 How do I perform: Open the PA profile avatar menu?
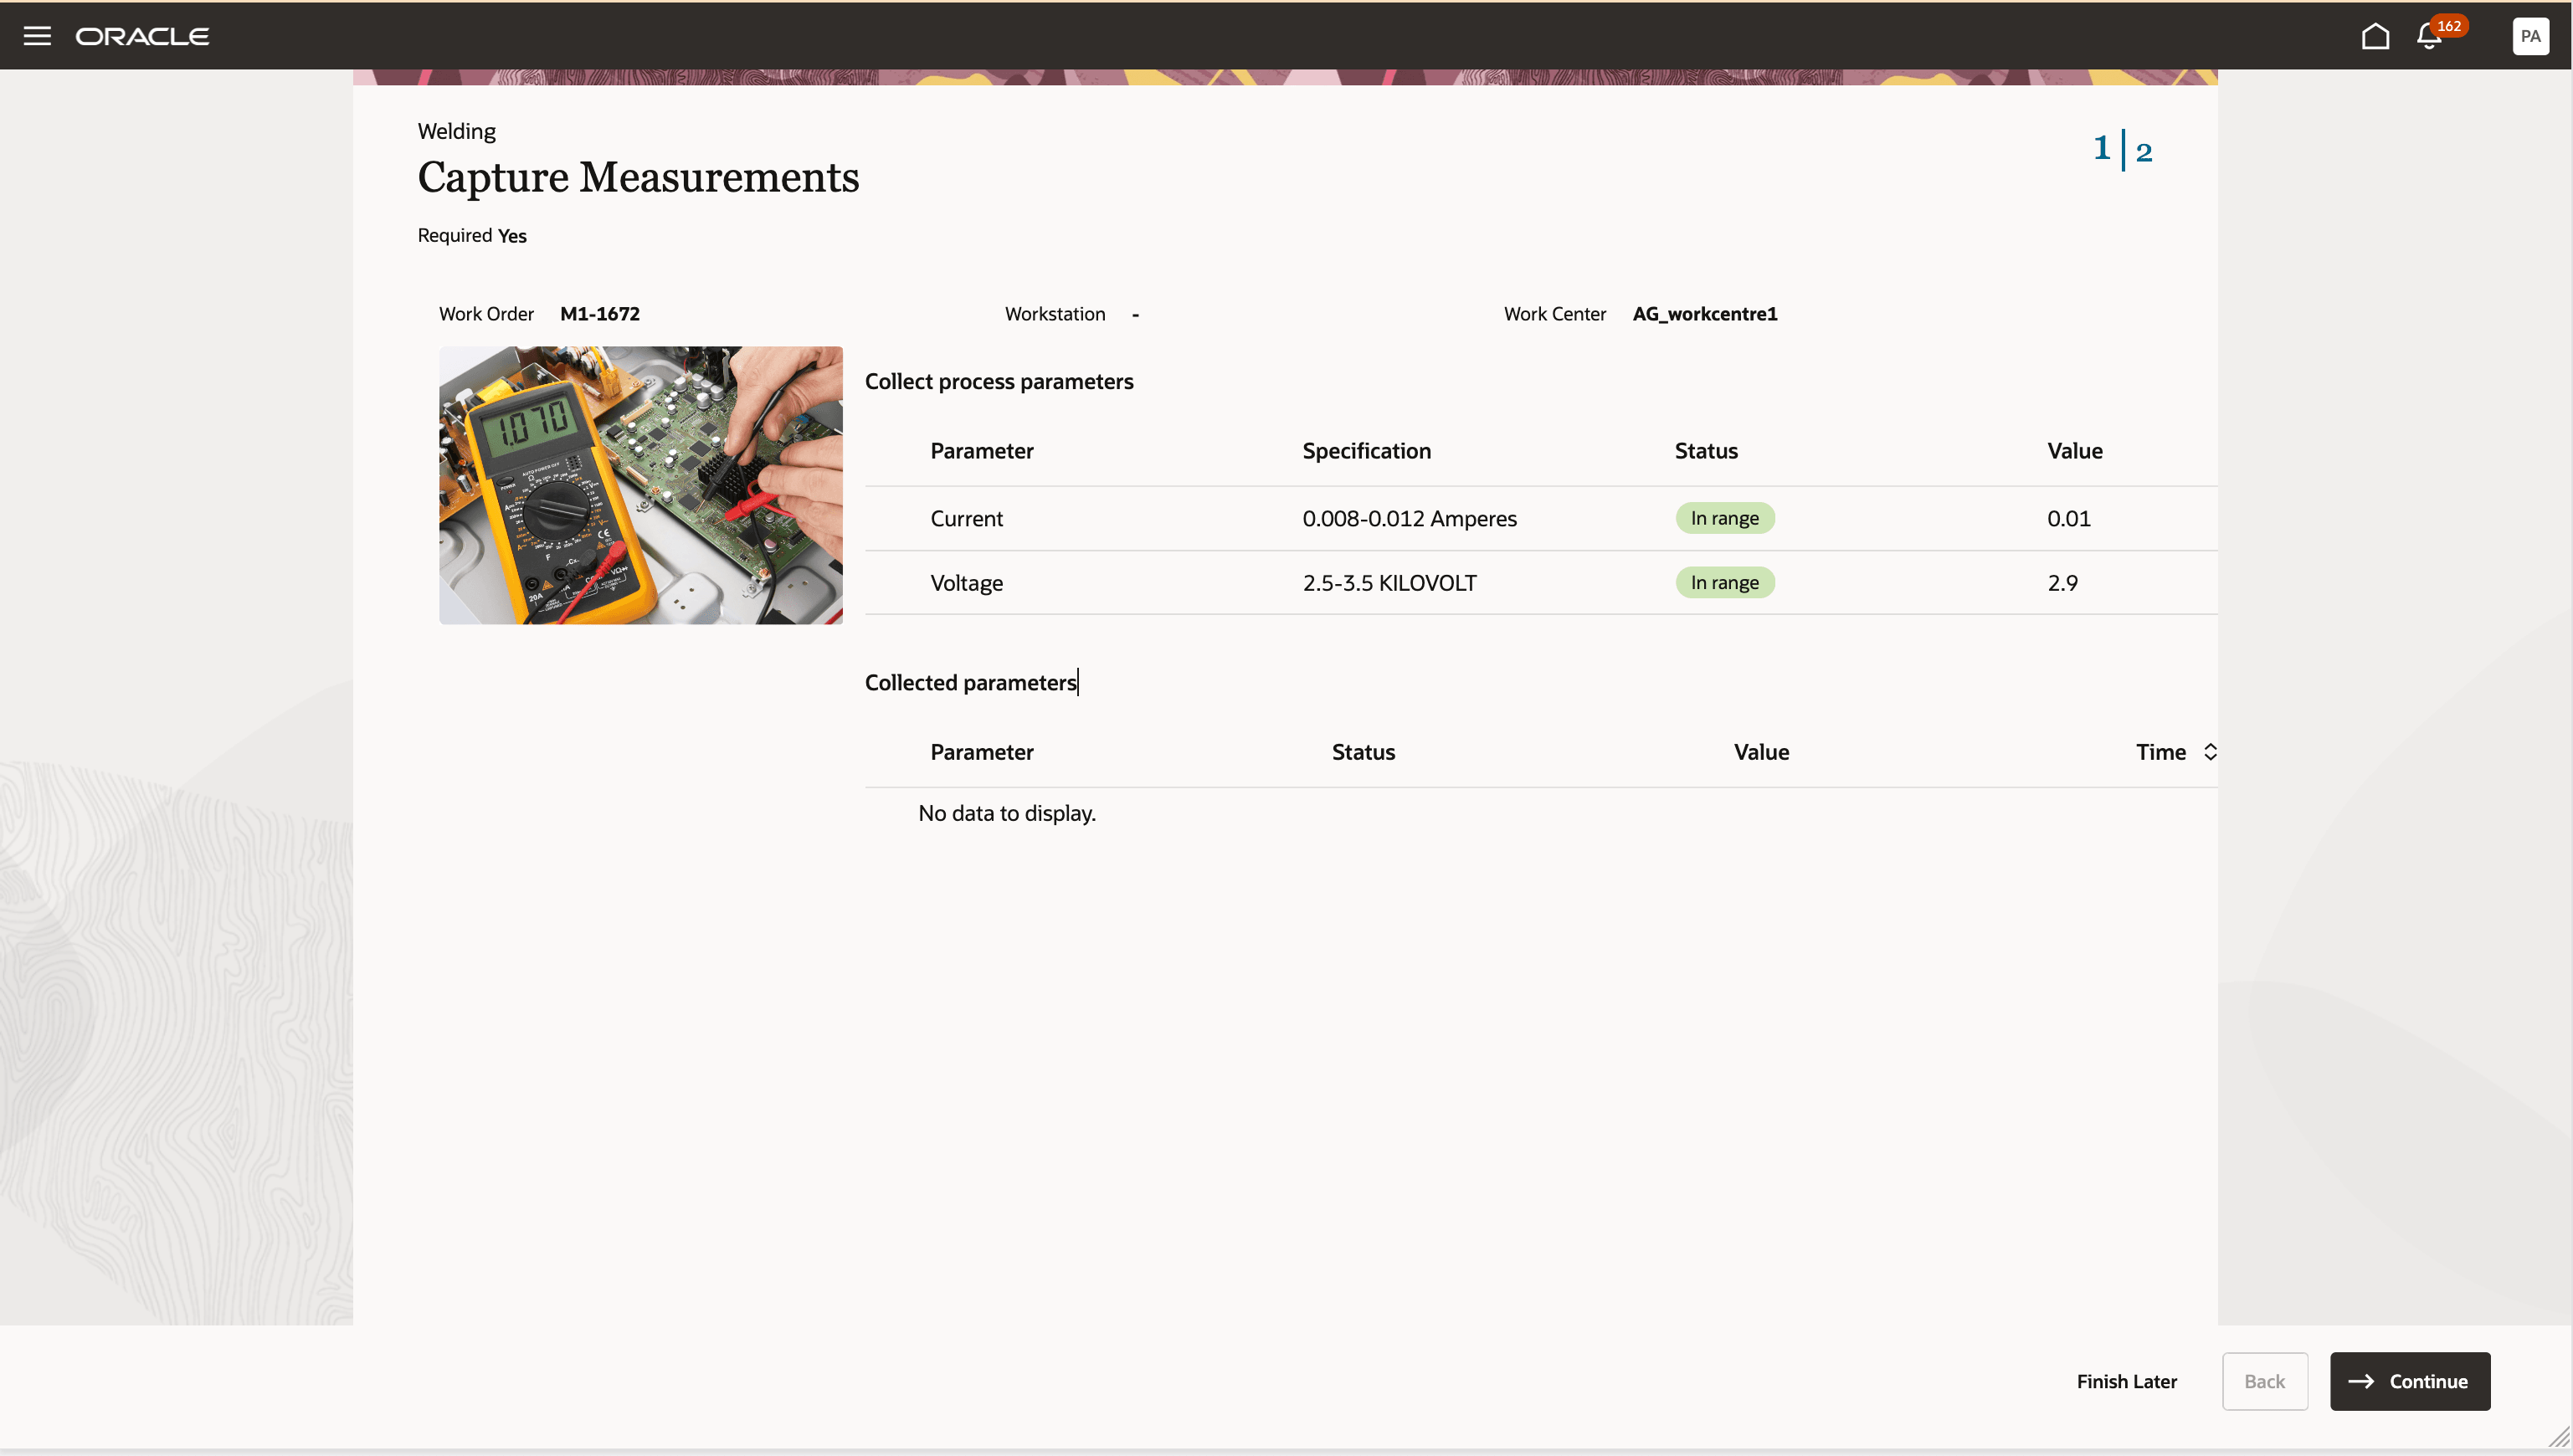[x=2530, y=35]
